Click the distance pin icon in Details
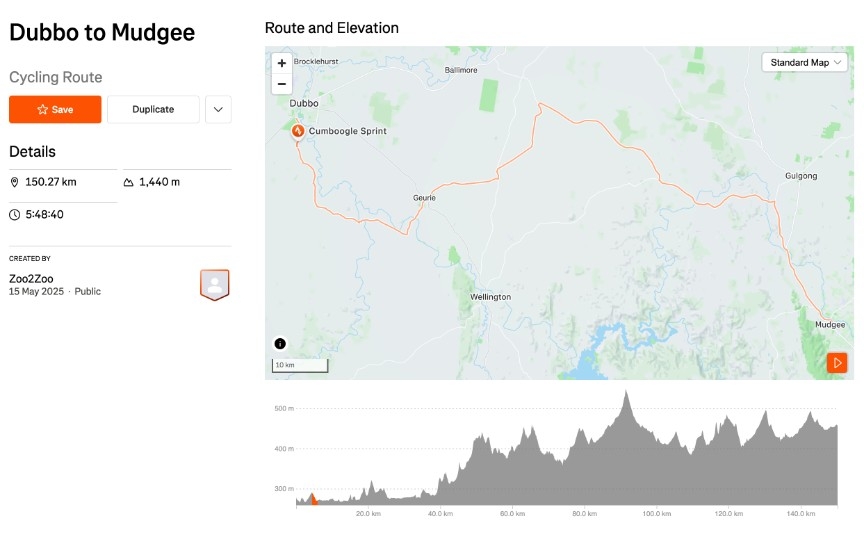The image size is (864, 540). pyautogui.click(x=15, y=182)
